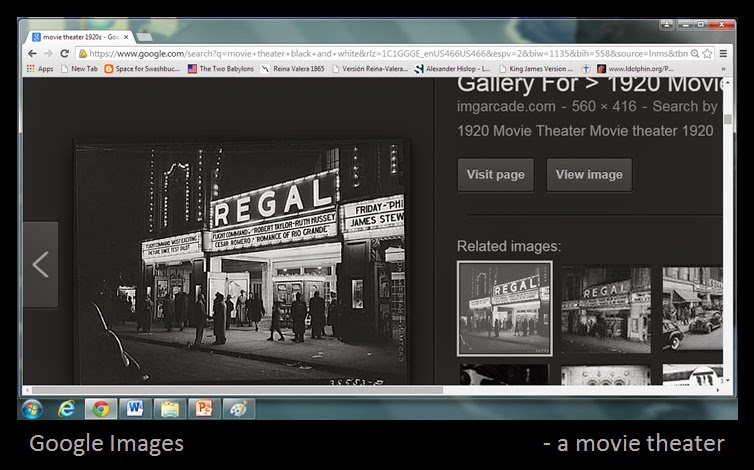This screenshot has width=754, height=470.
Task: Show previous image with left arrow
Action: pyautogui.click(x=41, y=265)
